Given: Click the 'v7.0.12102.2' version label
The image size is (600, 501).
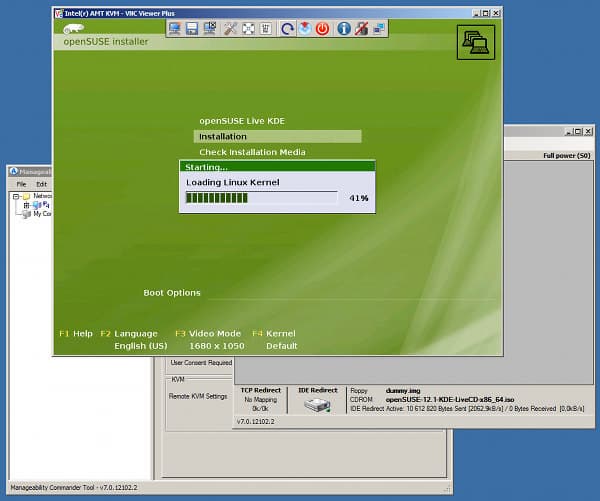Looking at the screenshot, I should pyautogui.click(x=255, y=422).
